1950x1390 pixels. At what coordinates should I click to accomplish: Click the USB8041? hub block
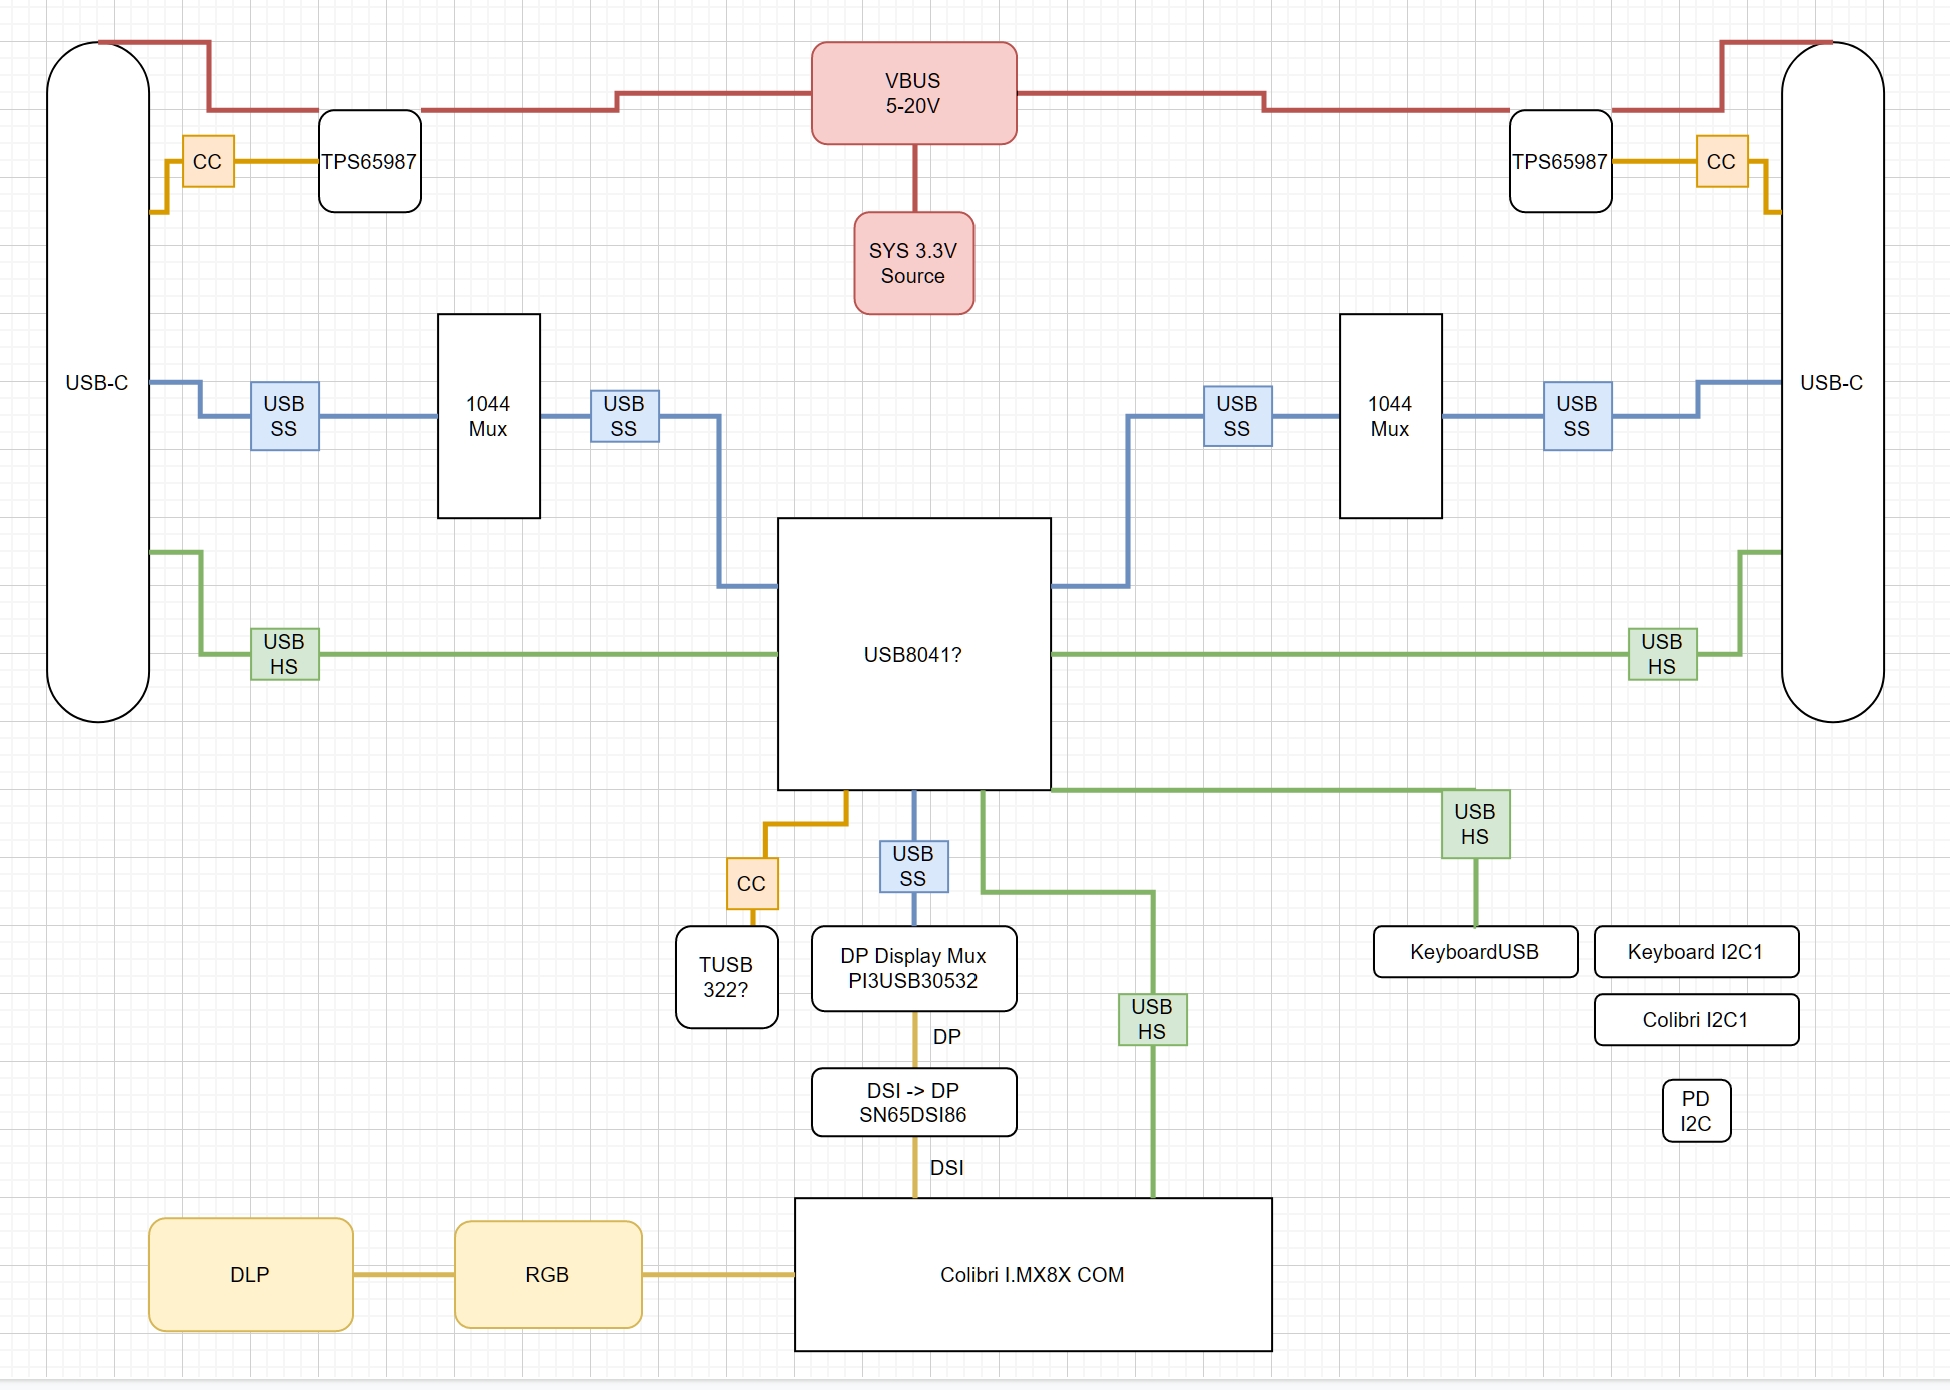pos(914,654)
